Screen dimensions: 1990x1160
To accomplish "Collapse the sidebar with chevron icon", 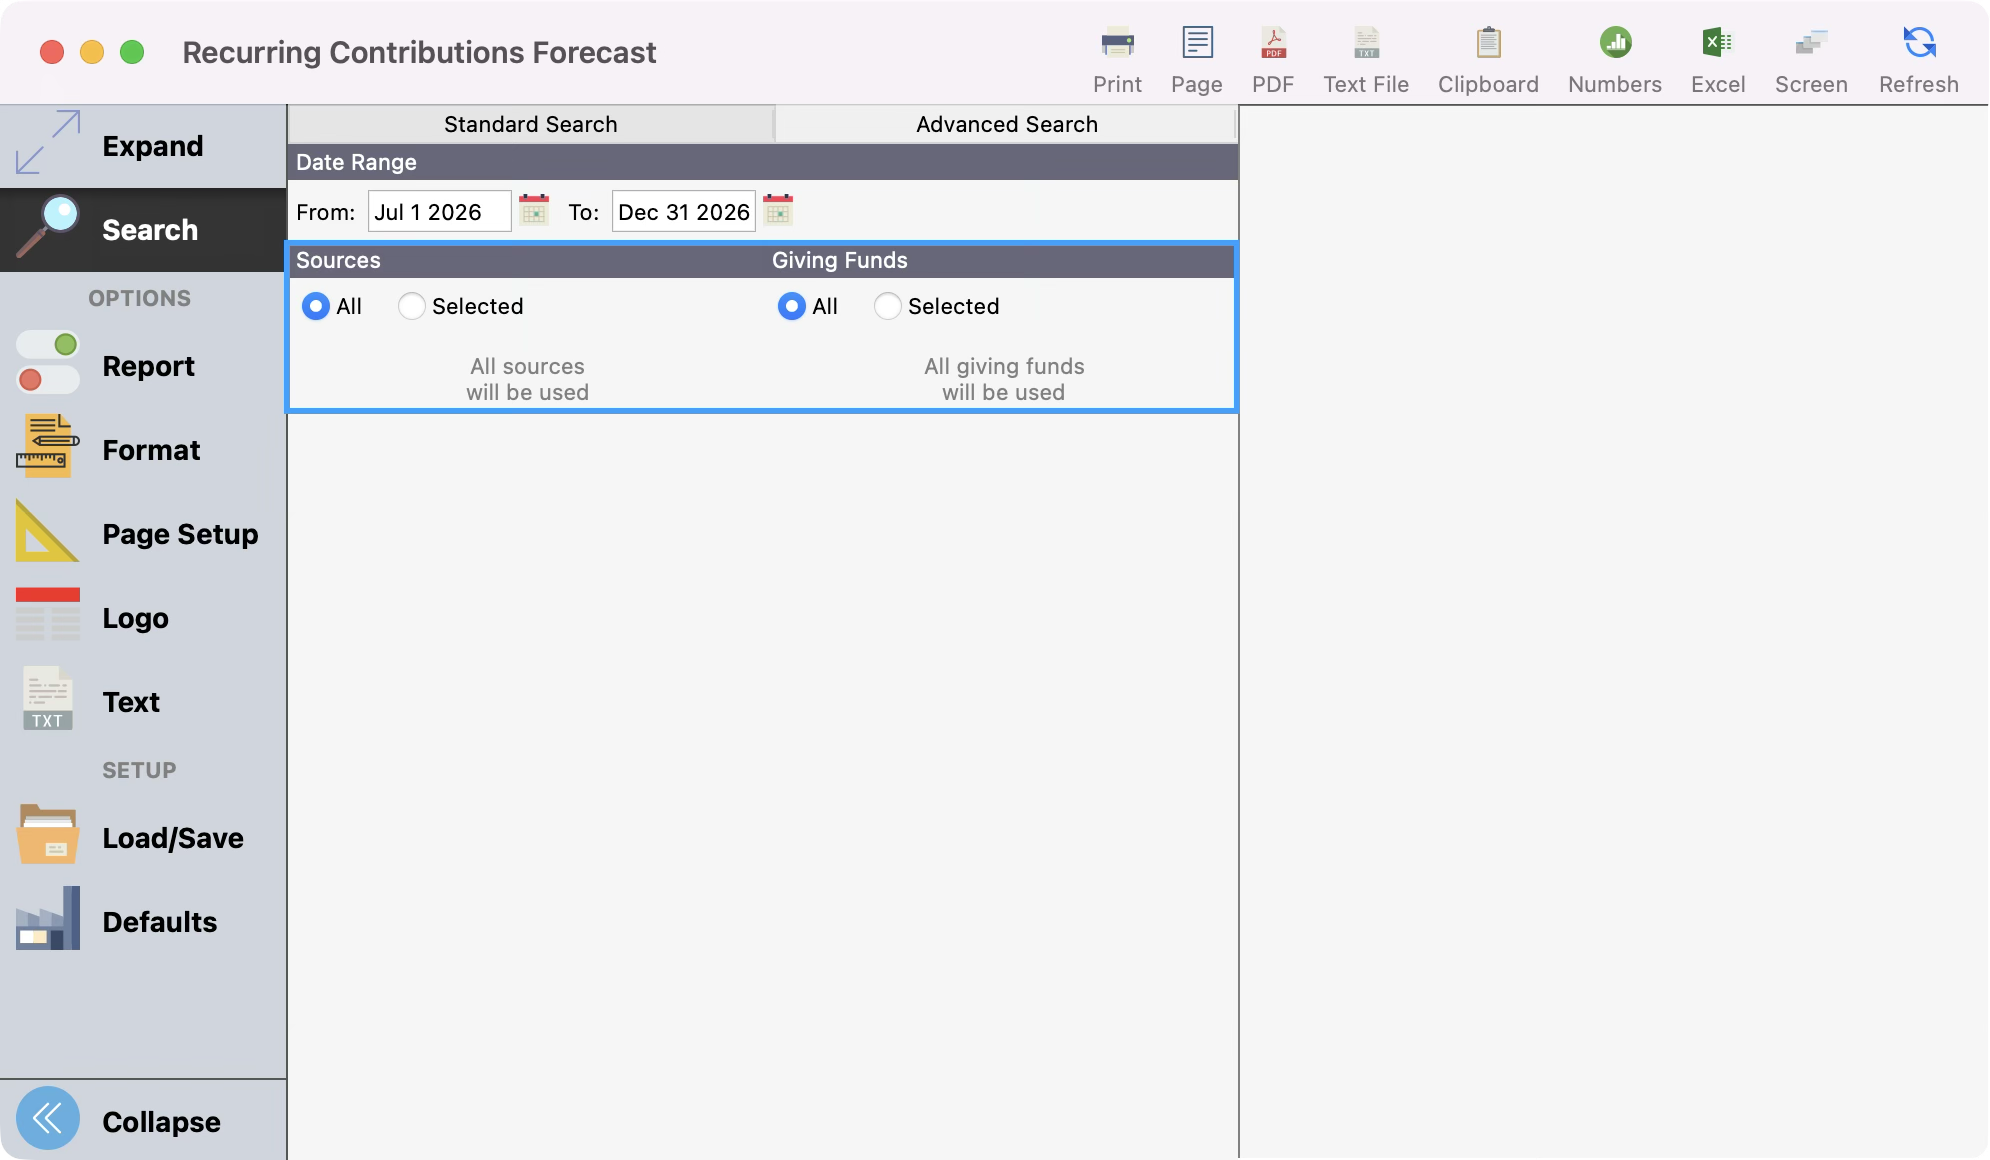I will 47,1118.
